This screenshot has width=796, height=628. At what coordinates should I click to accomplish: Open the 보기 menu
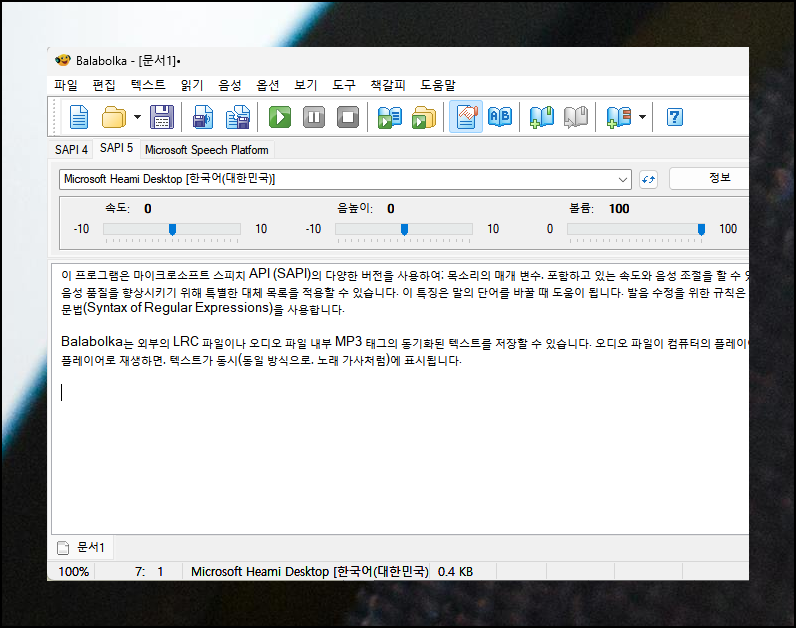[x=306, y=85]
